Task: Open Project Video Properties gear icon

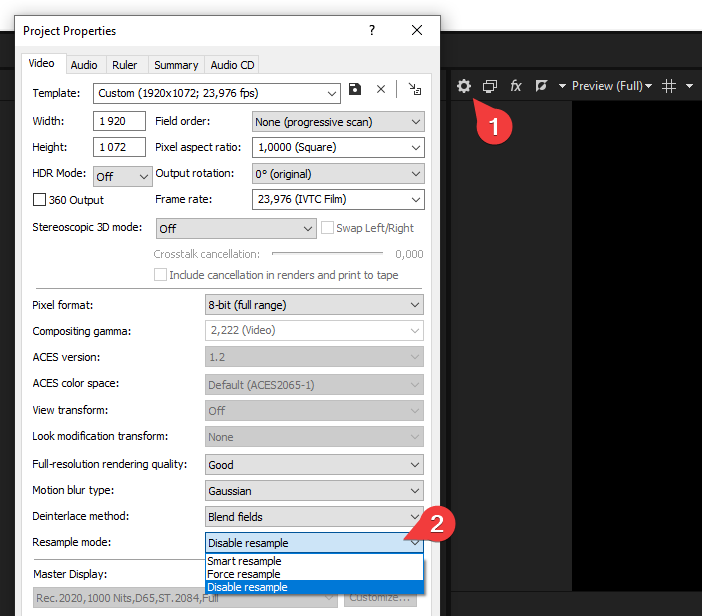Action: coord(464,86)
